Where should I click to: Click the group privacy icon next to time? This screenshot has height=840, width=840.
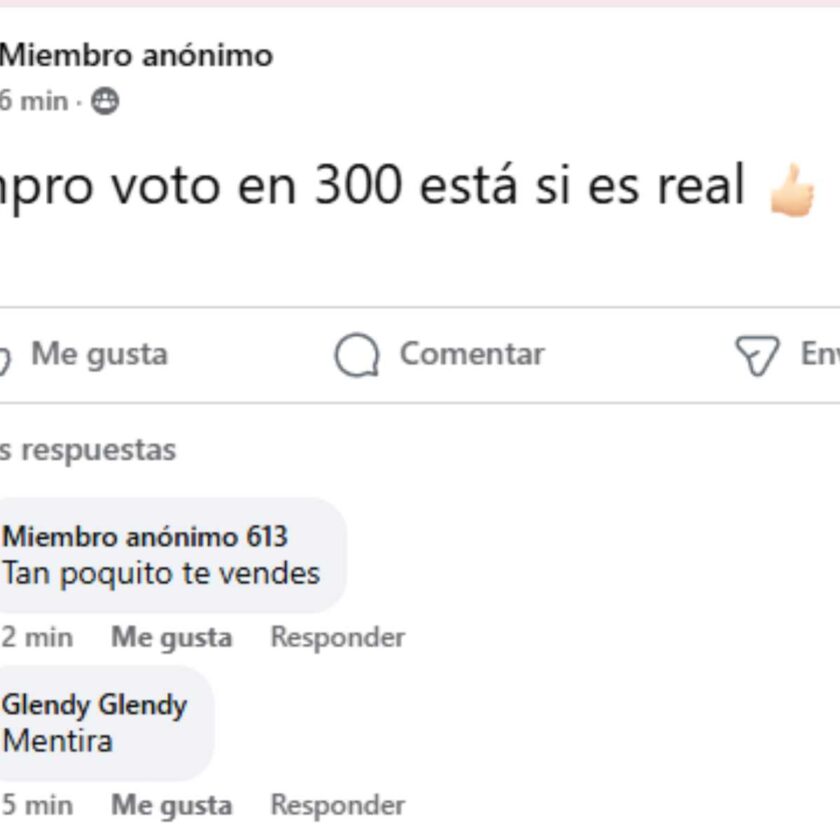coord(104,101)
